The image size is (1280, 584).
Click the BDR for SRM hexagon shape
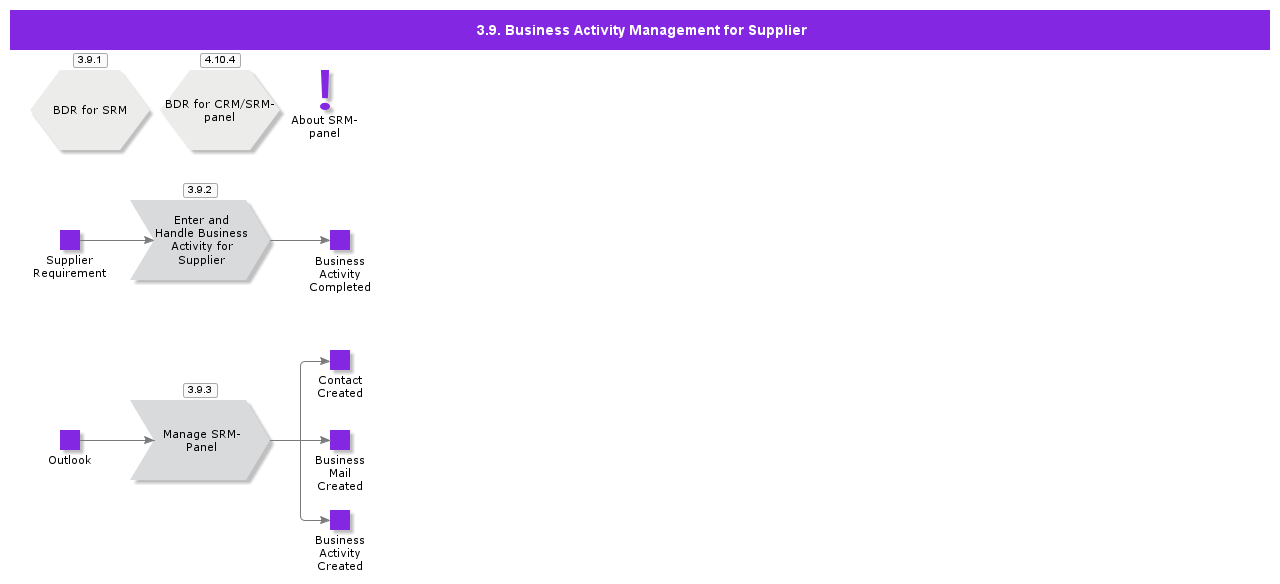pos(90,110)
